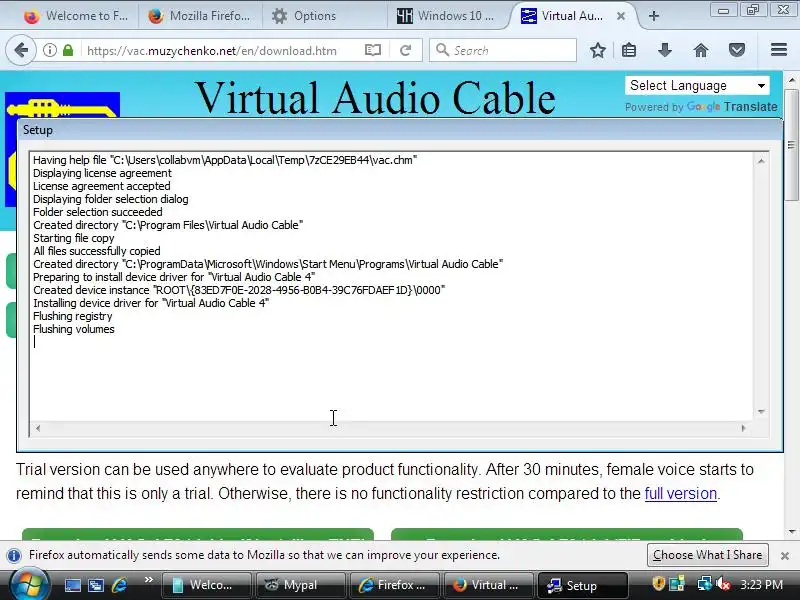The height and width of the screenshot is (600, 800).
Task: Open a new tab with plus button
Action: 654,16
